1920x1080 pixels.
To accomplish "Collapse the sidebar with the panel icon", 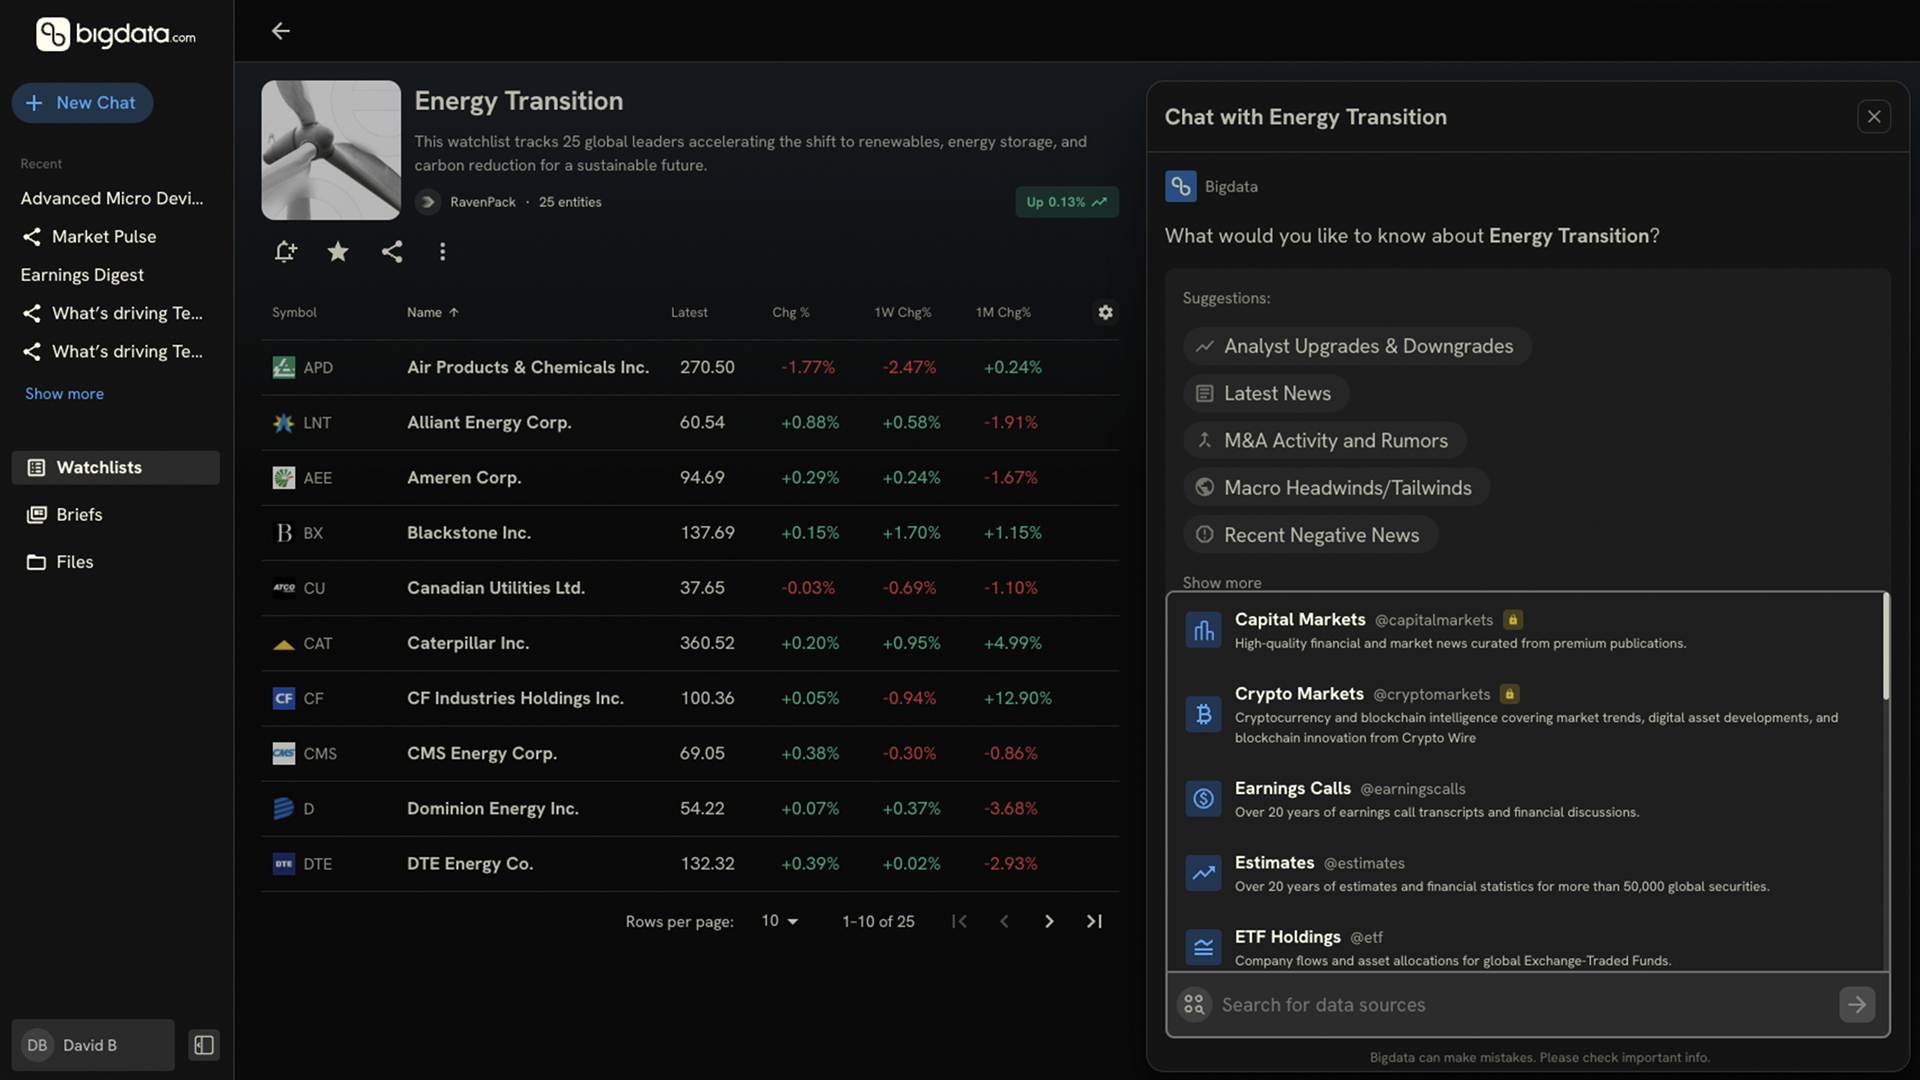I will pyautogui.click(x=204, y=1045).
